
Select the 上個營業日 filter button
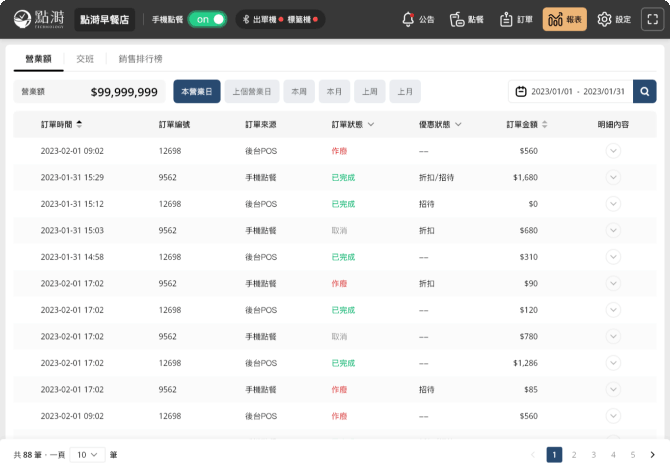coord(251,92)
